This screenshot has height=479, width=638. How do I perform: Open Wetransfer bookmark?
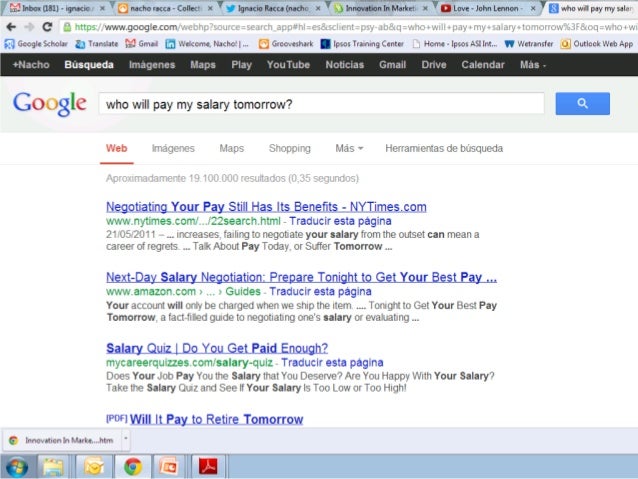point(529,44)
